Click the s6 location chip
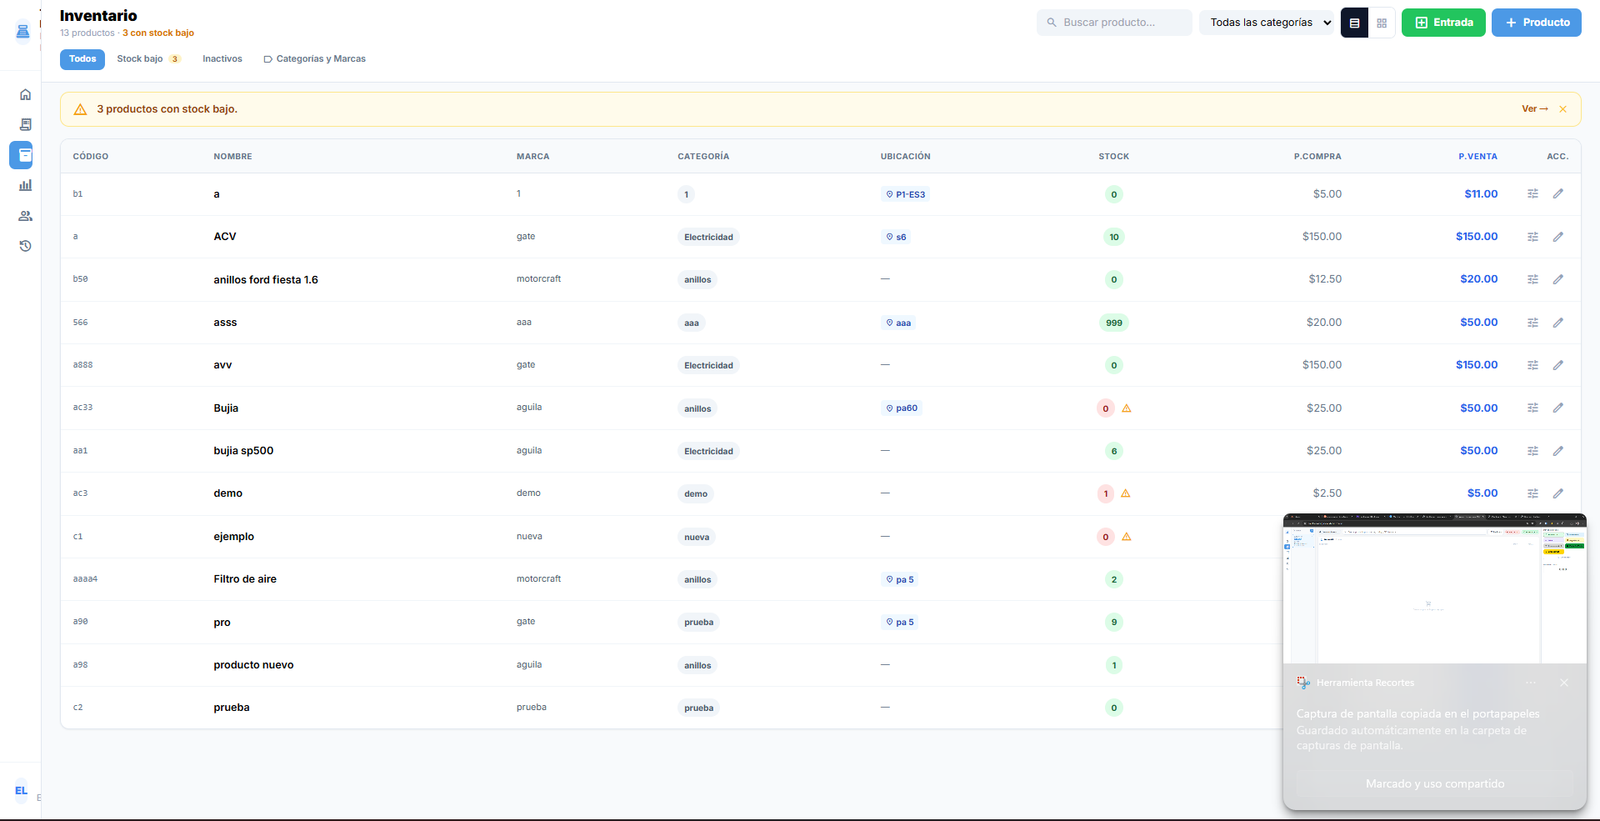 (x=896, y=237)
